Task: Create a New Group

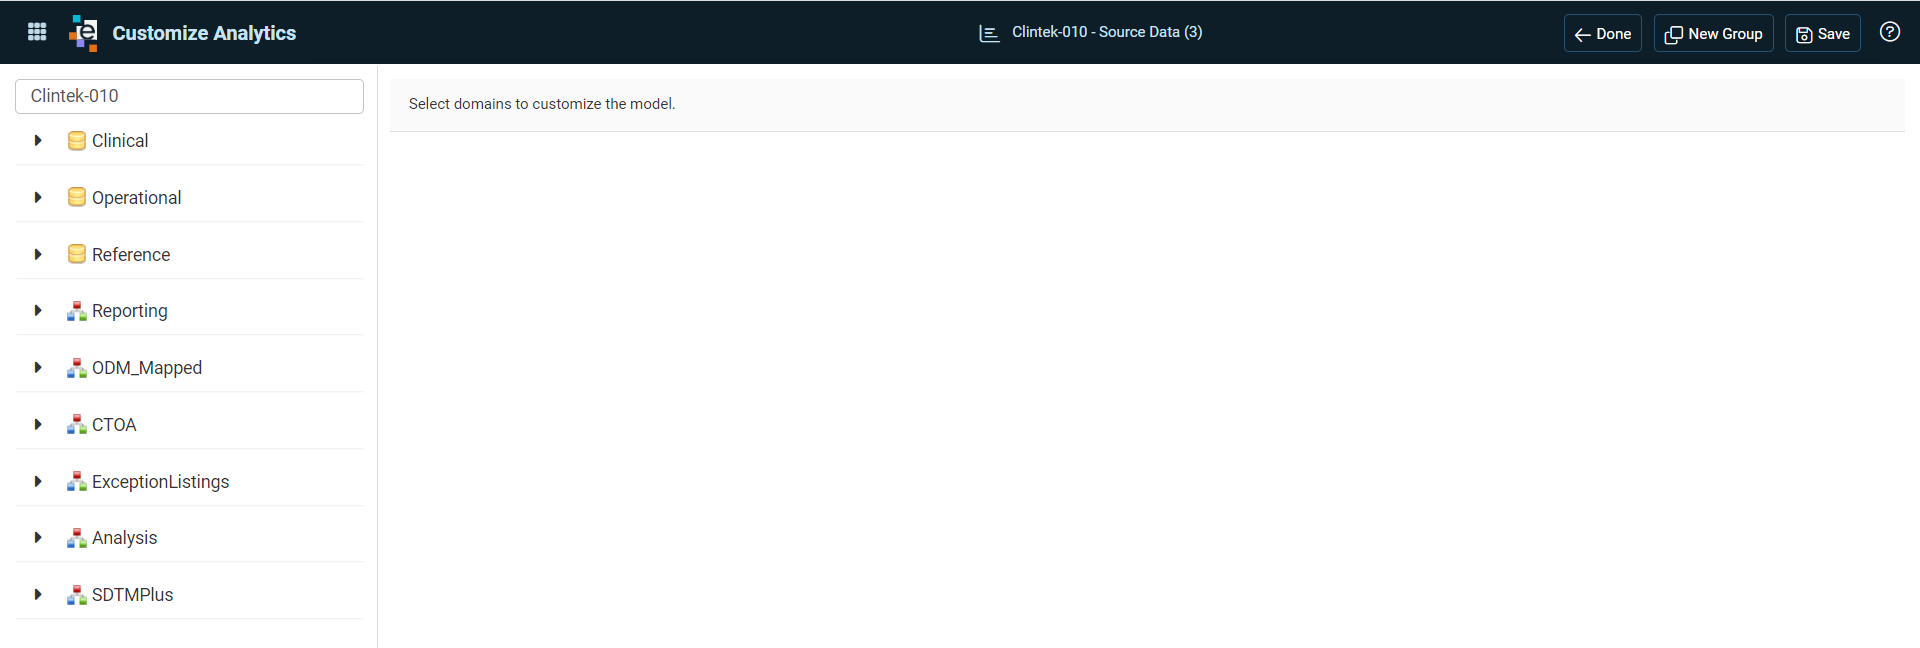Action: (1713, 33)
